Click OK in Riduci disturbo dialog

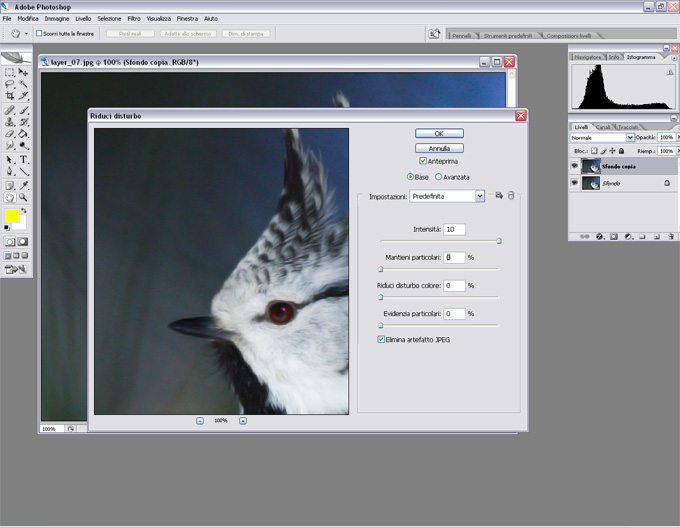(439, 134)
